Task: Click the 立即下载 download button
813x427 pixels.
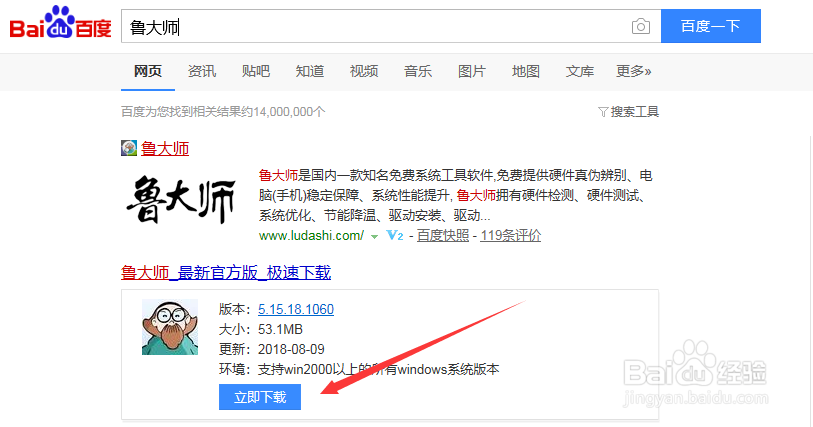Action: (x=260, y=397)
